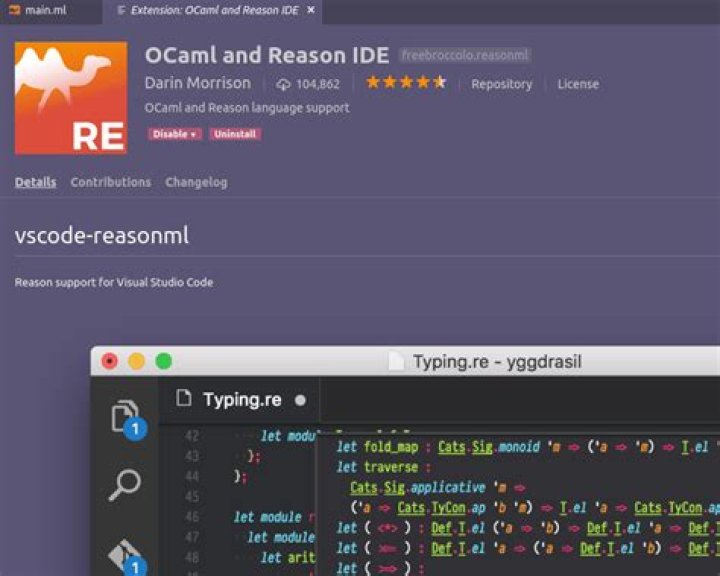Open the Repository link

(x=501, y=84)
